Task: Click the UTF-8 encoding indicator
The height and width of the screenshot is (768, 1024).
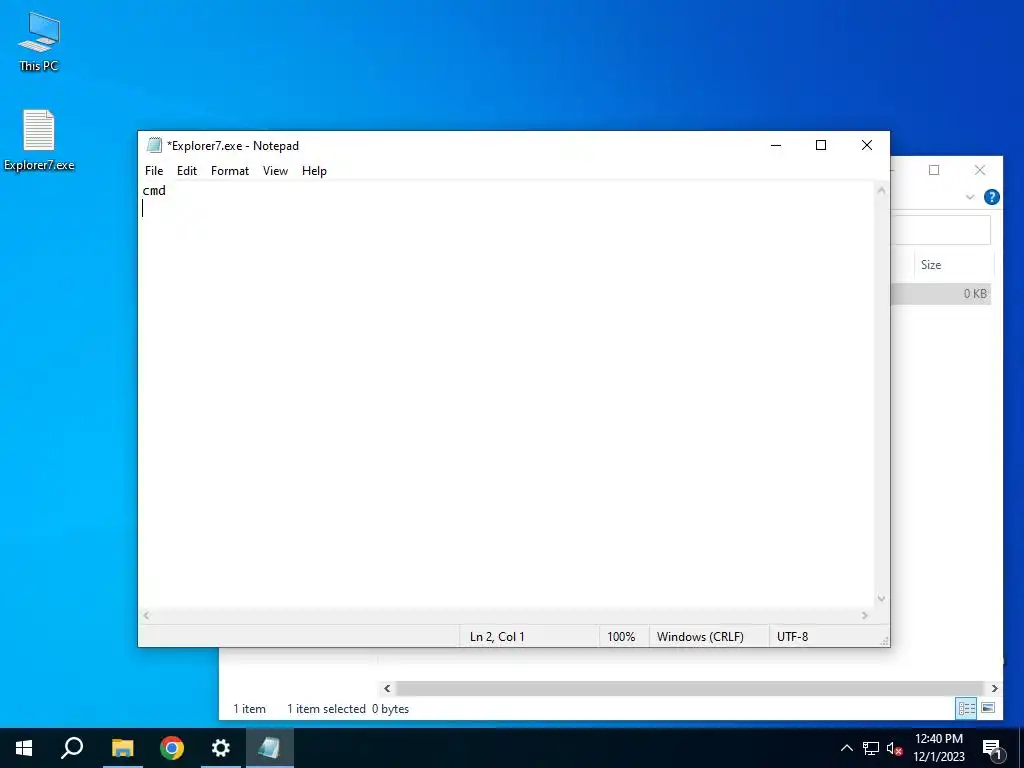Action: tap(792, 636)
